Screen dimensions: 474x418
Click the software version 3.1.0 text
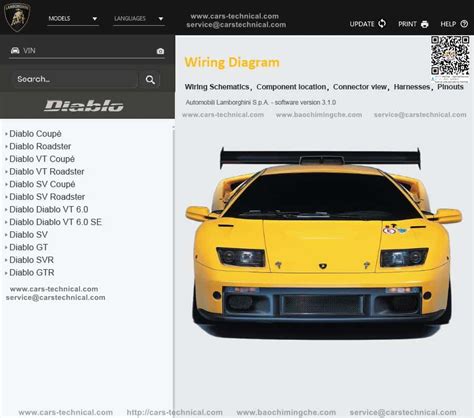click(x=305, y=103)
